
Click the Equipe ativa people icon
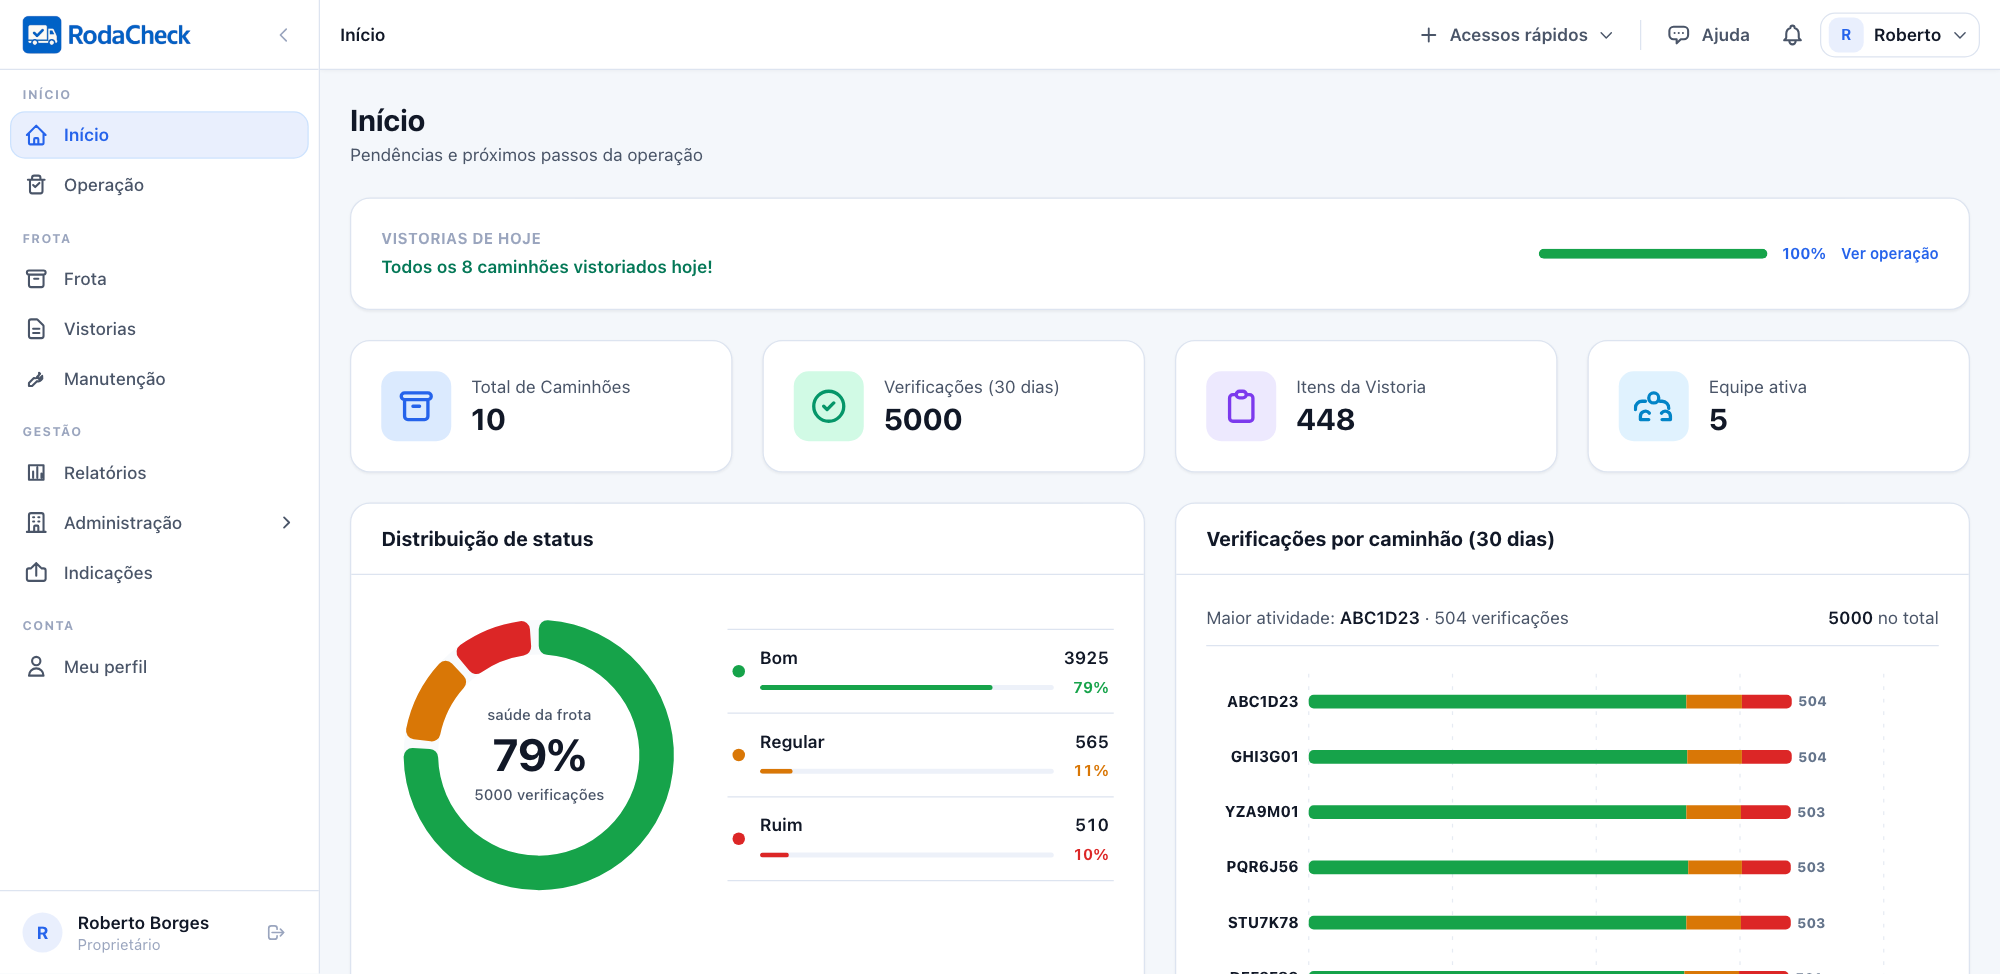point(1654,406)
